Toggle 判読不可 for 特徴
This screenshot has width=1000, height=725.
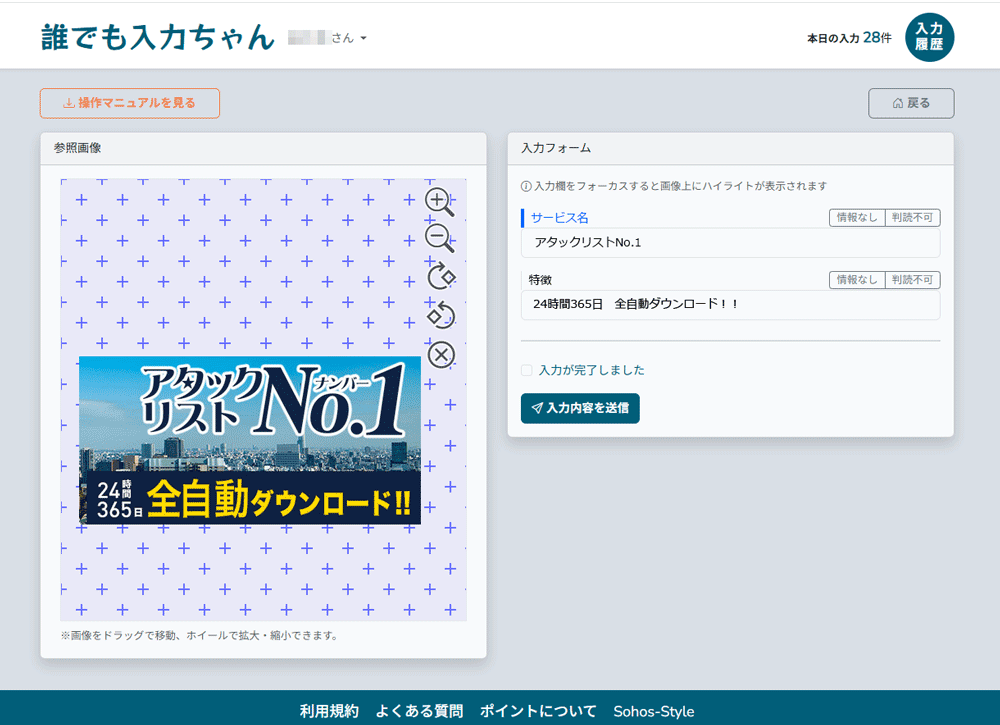[912, 280]
